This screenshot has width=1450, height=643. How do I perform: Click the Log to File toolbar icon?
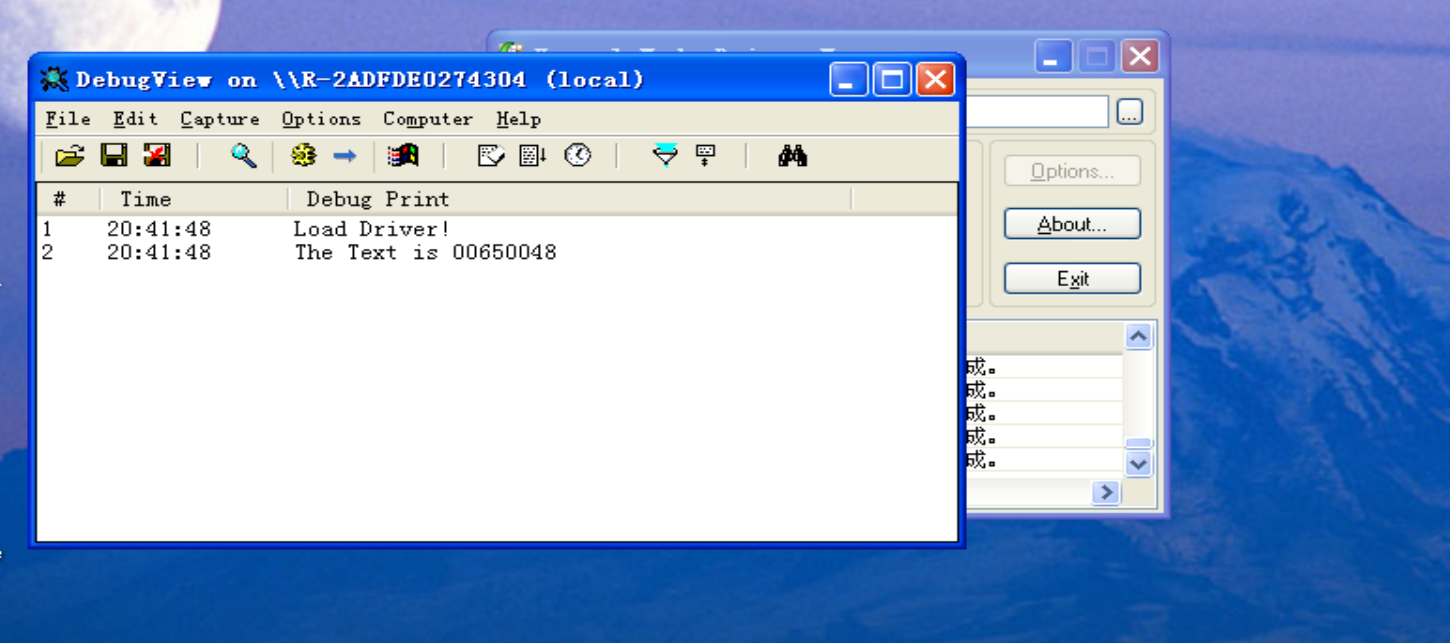[x=157, y=155]
